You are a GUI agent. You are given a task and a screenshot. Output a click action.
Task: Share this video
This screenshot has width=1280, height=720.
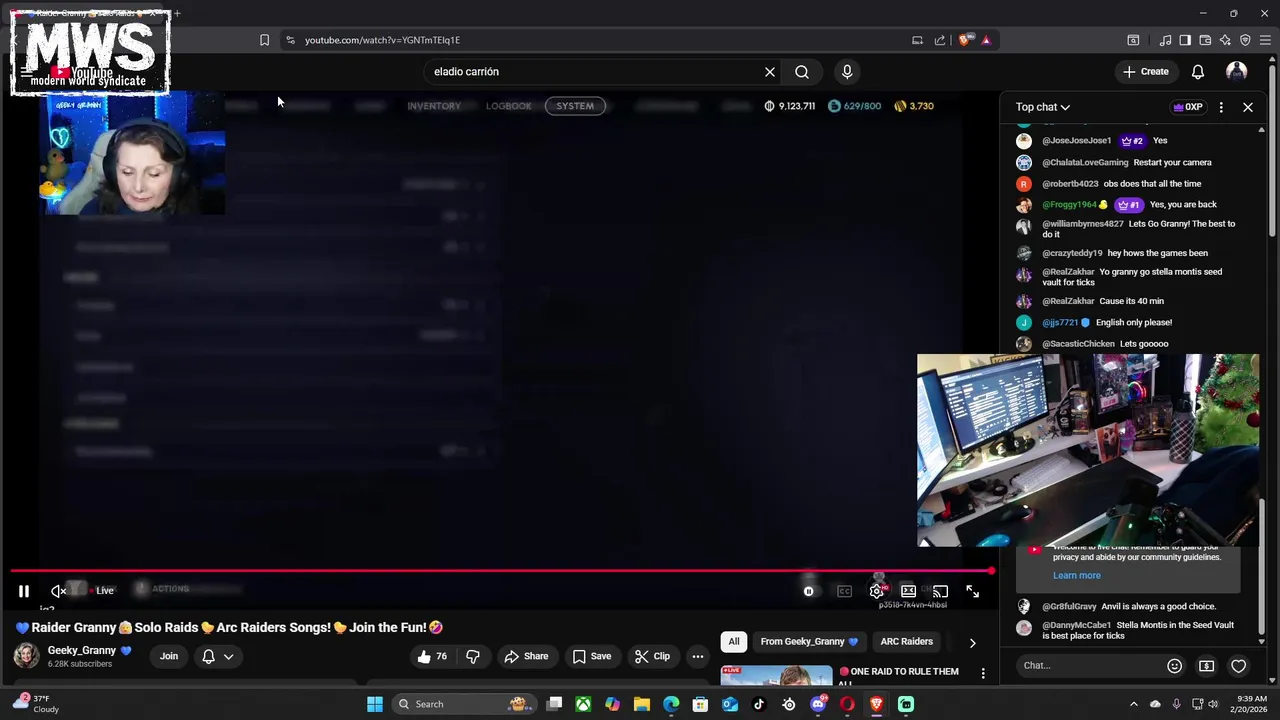coord(526,656)
